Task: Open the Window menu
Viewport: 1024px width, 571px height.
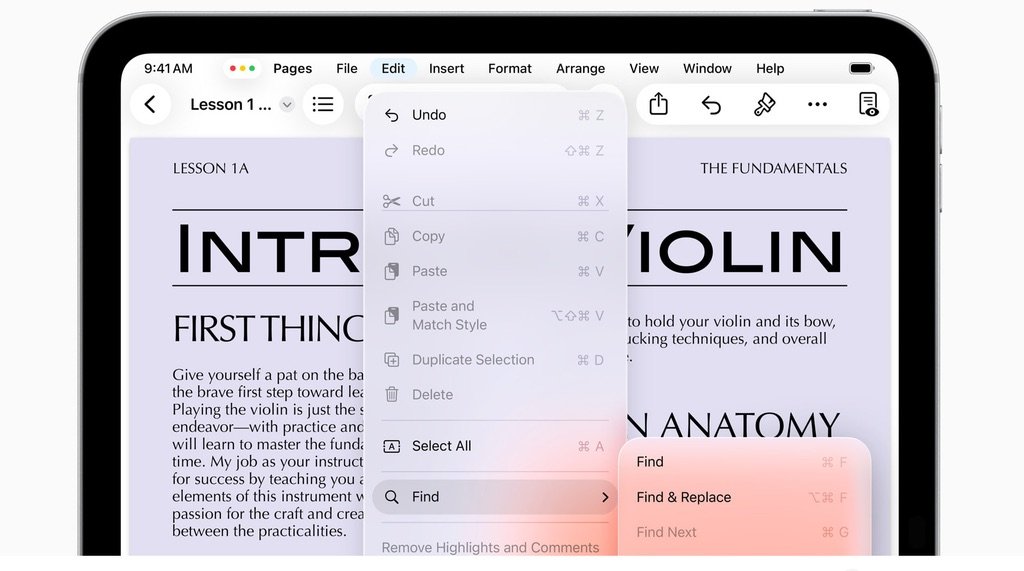Action: pyautogui.click(x=707, y=69)
